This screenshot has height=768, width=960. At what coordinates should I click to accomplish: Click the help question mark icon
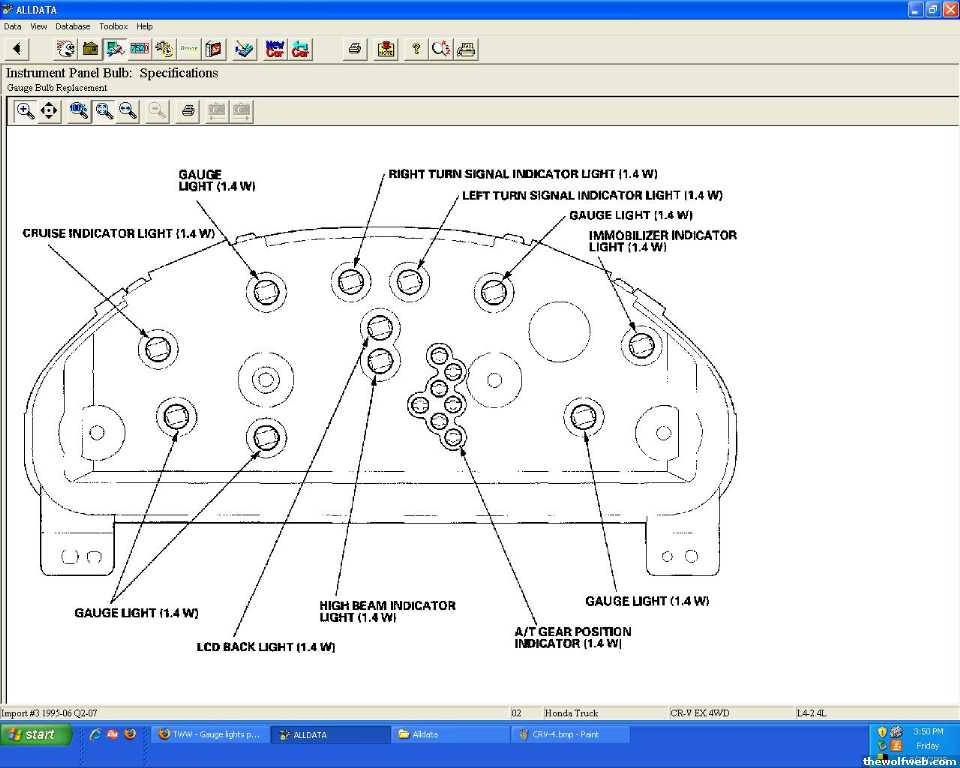pos(415,48)
